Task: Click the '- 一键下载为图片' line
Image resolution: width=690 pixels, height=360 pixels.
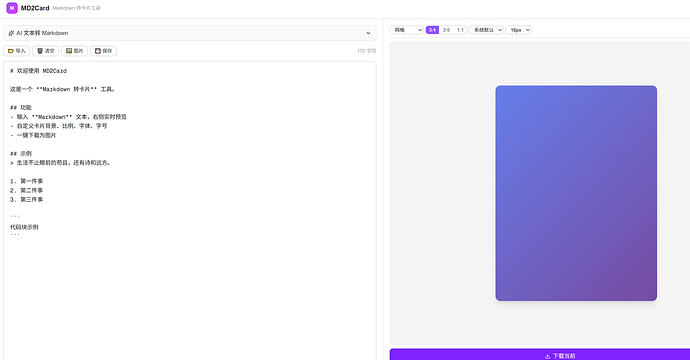Action: click(33, 135)
